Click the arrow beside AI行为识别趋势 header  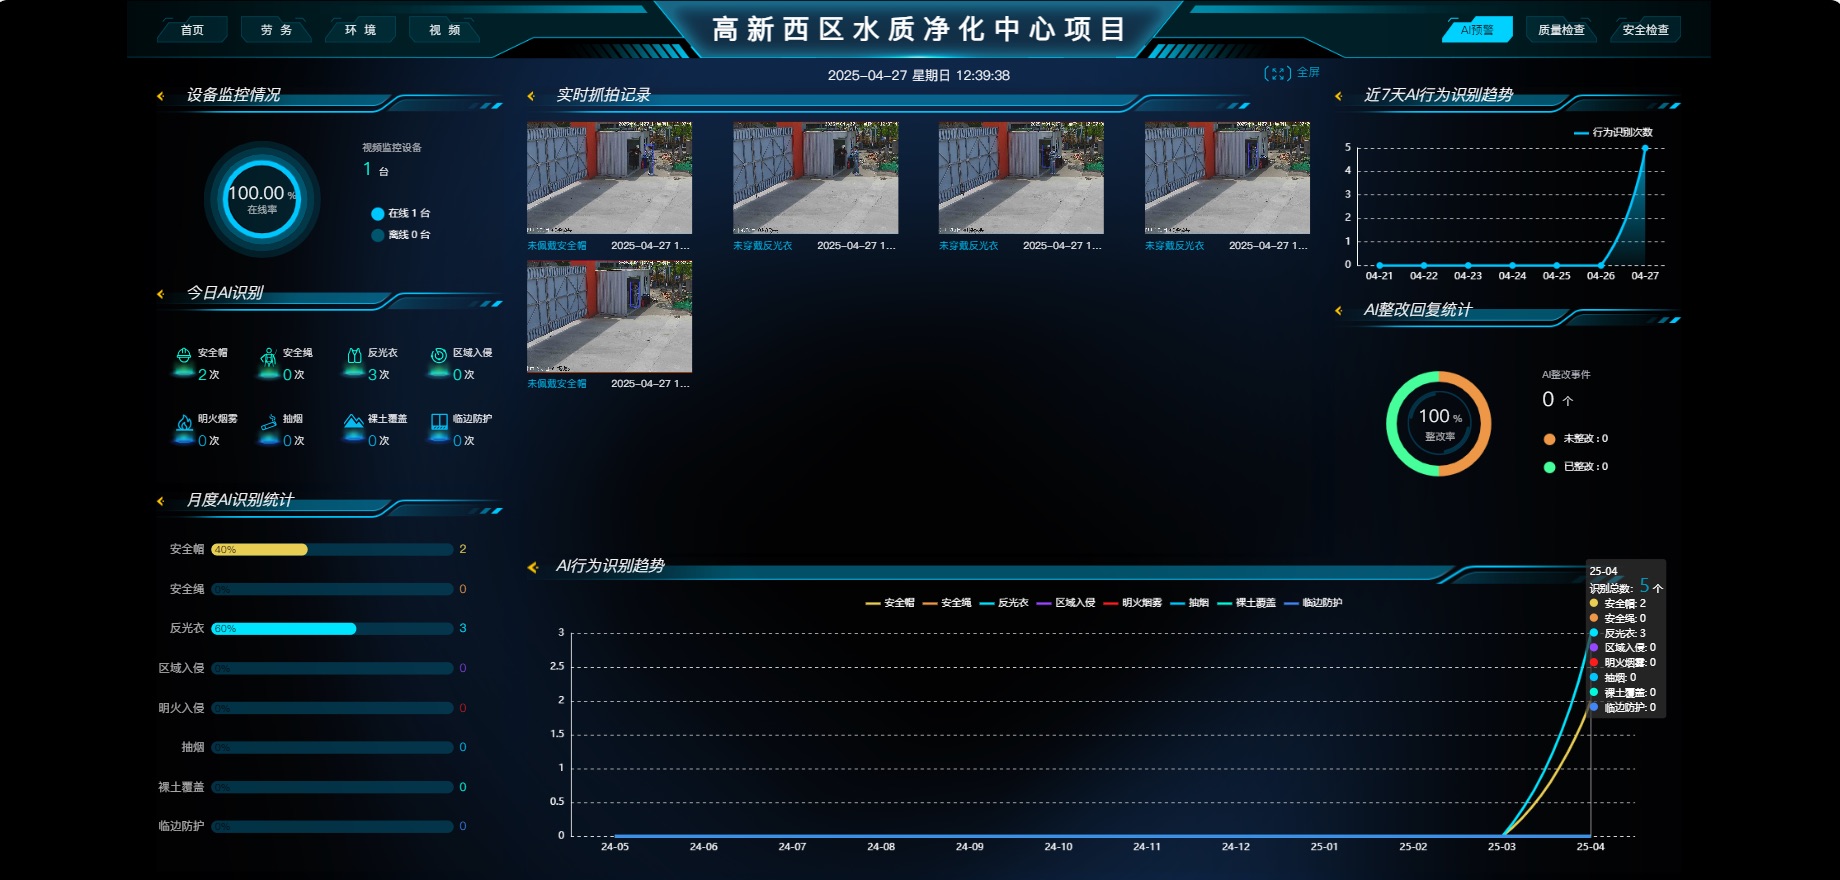click(532, 567)
